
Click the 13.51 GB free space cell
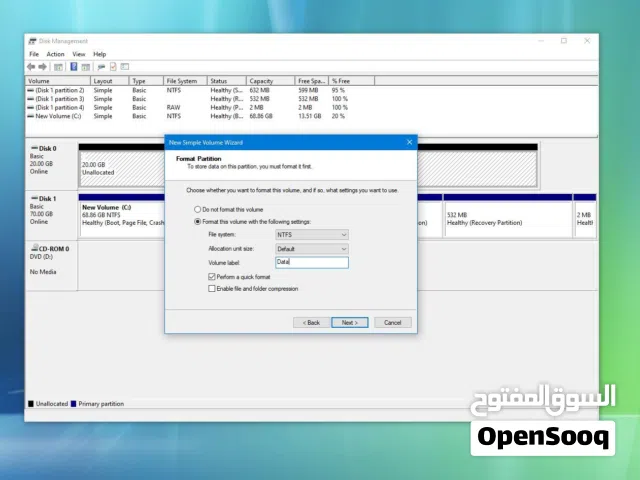309,116
